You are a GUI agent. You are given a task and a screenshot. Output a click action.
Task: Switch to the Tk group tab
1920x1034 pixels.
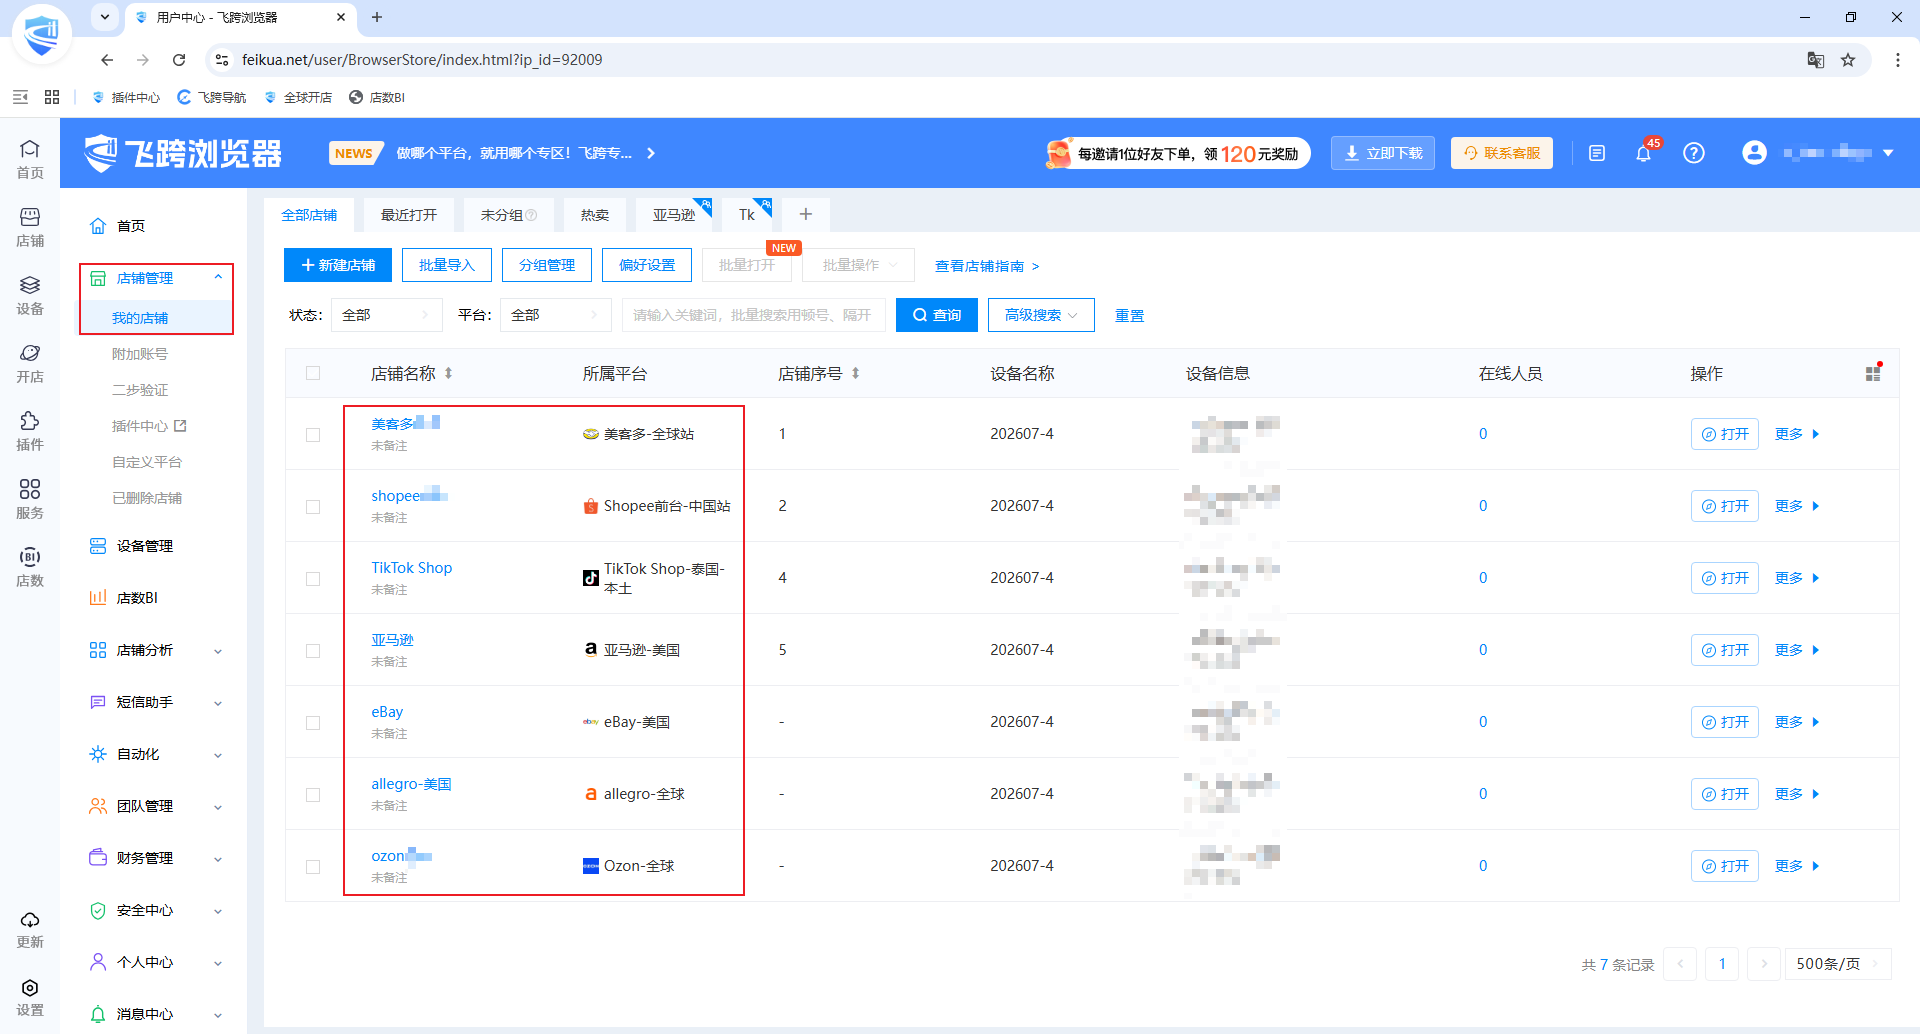[x=748, y=215]
